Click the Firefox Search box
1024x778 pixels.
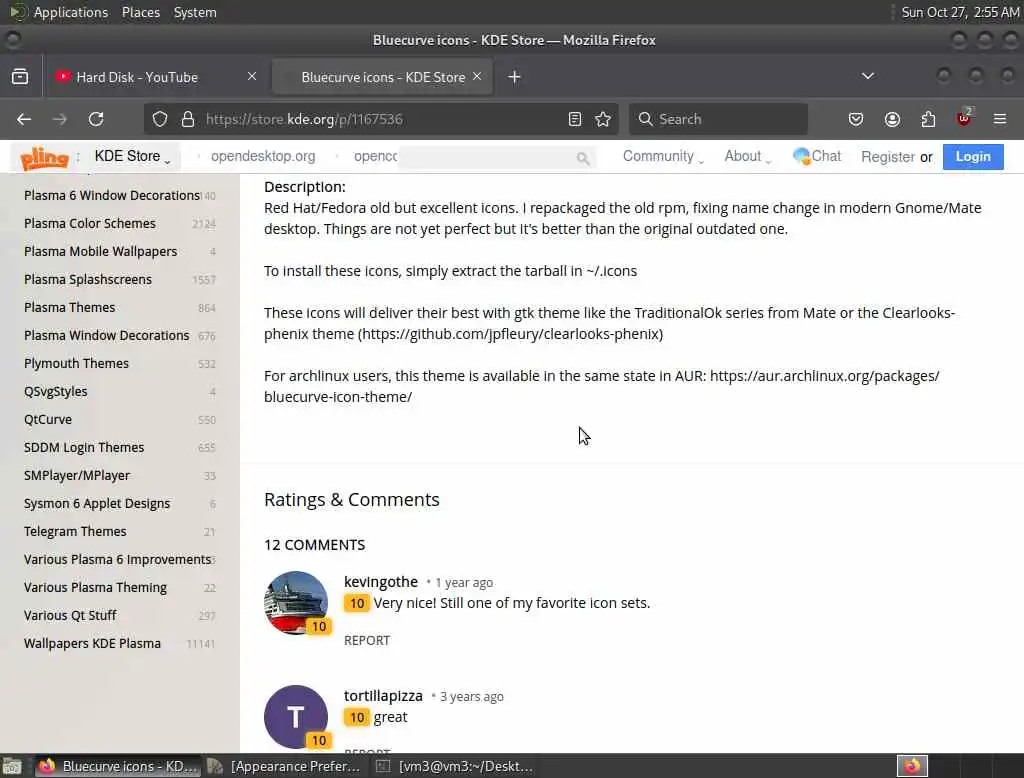point(718,119)
